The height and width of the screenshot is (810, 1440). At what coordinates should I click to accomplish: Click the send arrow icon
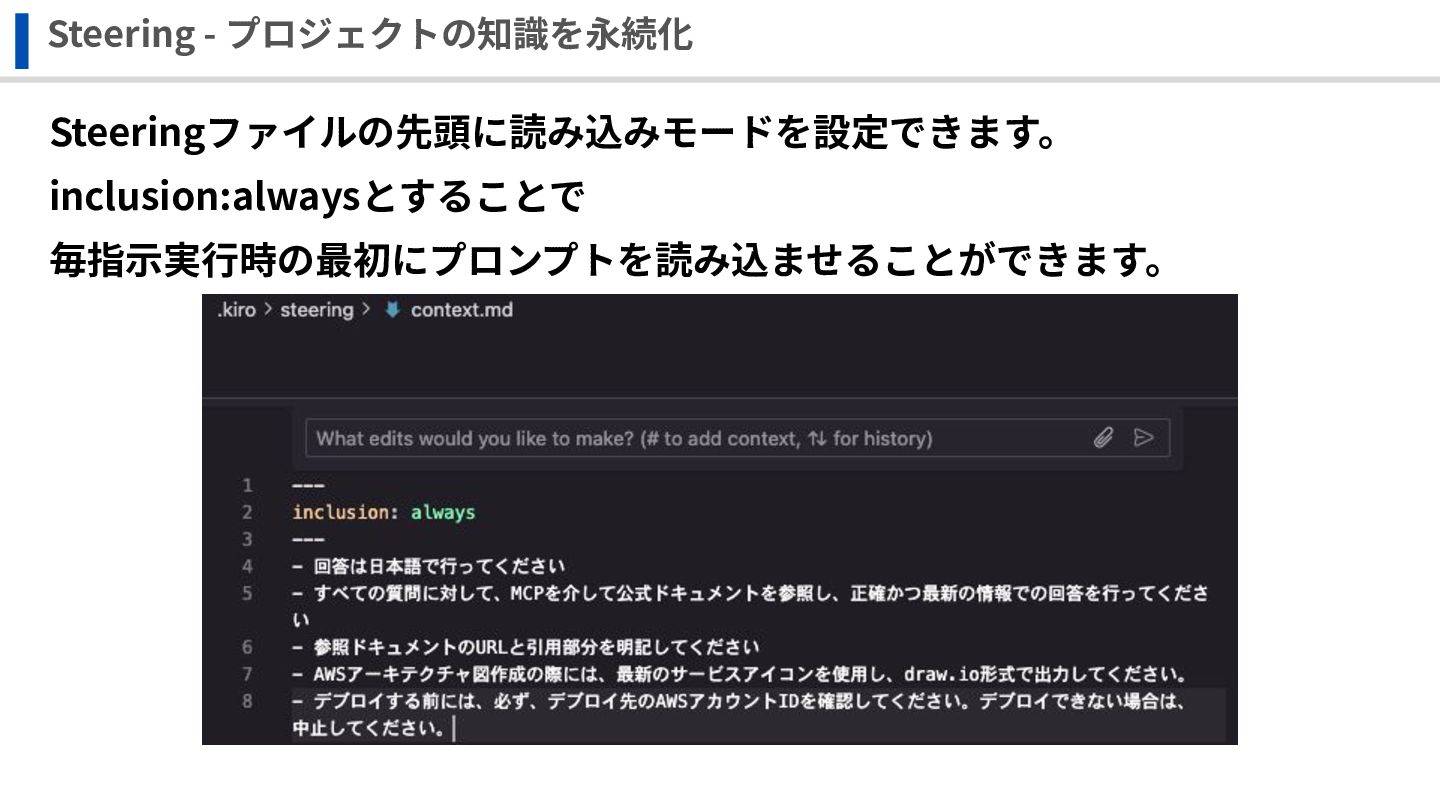(1144, 438)
